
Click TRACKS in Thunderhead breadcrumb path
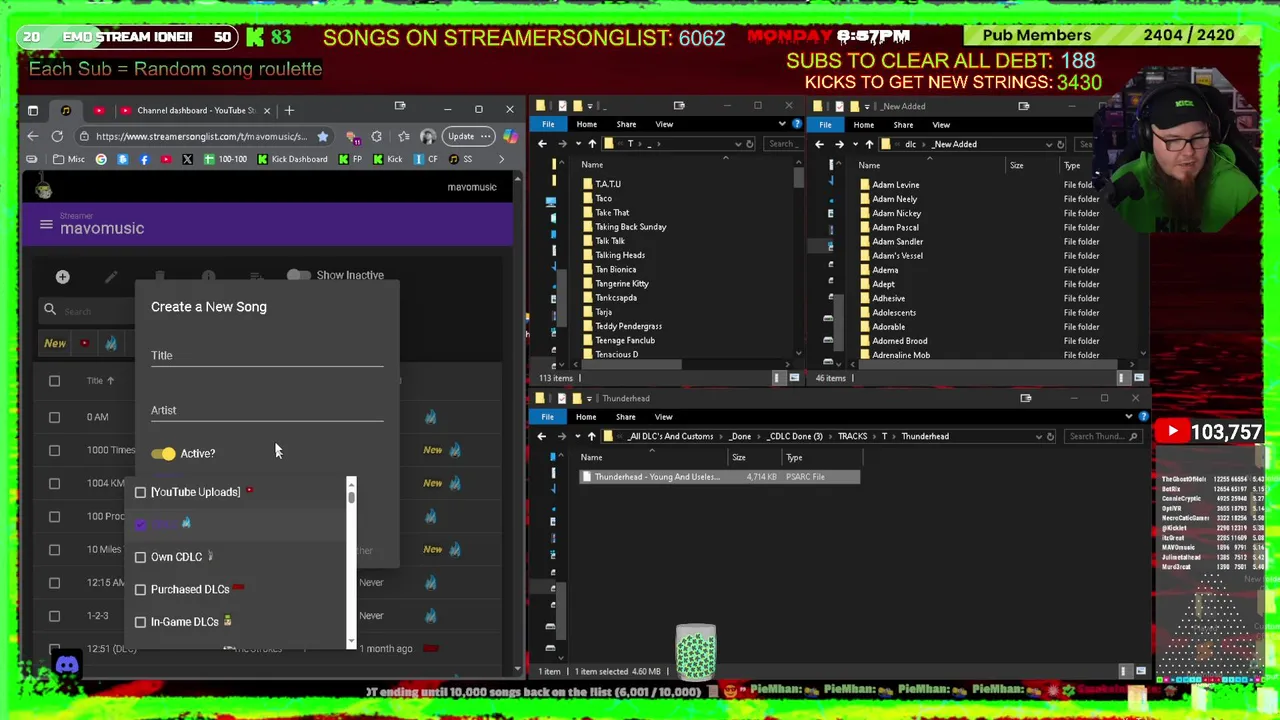click(852, 436)
